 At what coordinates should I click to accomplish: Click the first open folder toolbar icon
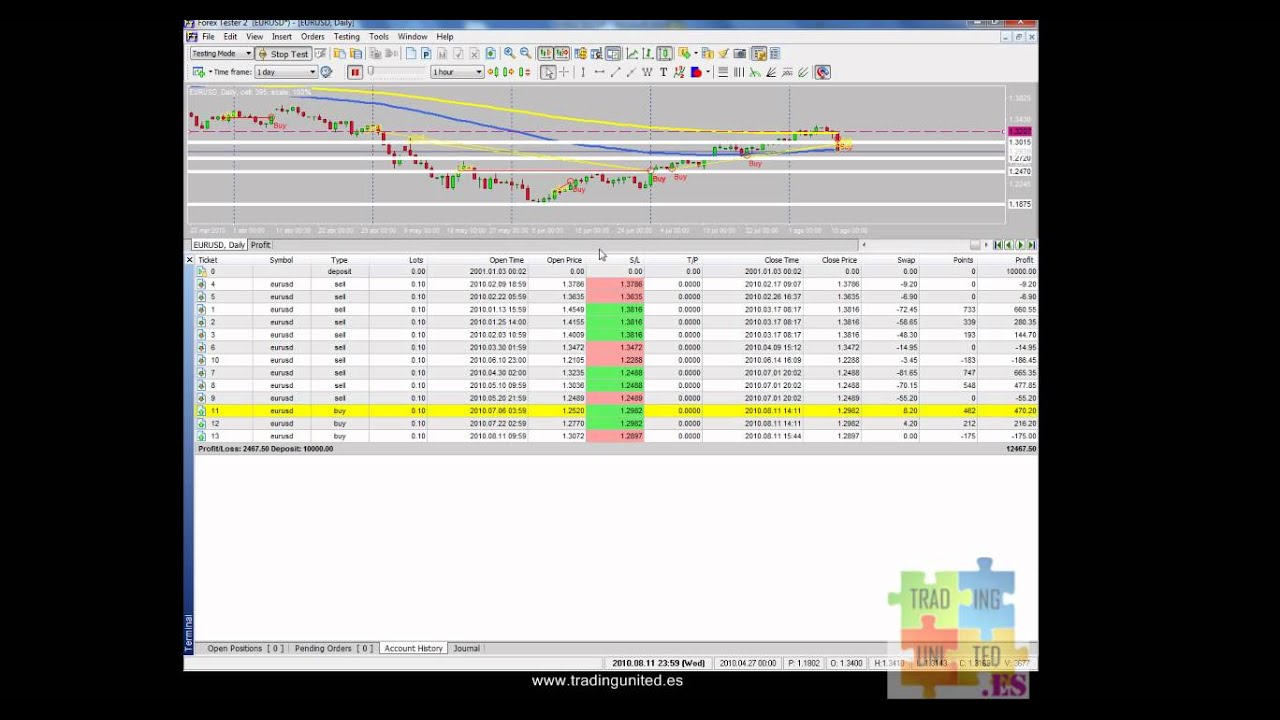[340, 53]
